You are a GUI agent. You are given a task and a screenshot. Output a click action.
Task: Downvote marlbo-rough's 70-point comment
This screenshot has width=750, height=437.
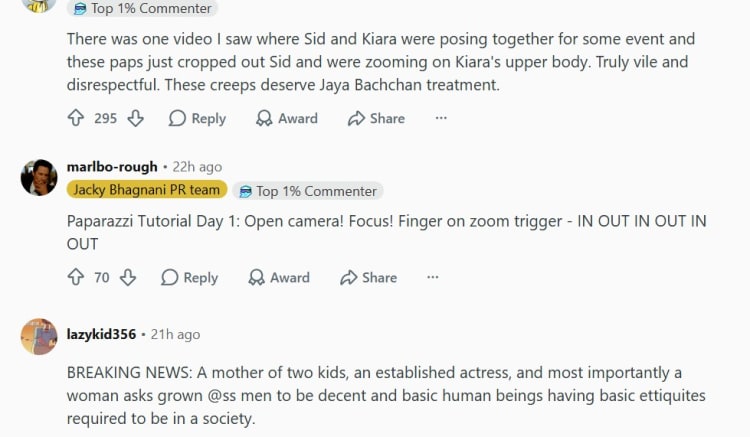[x=128, y=277]
